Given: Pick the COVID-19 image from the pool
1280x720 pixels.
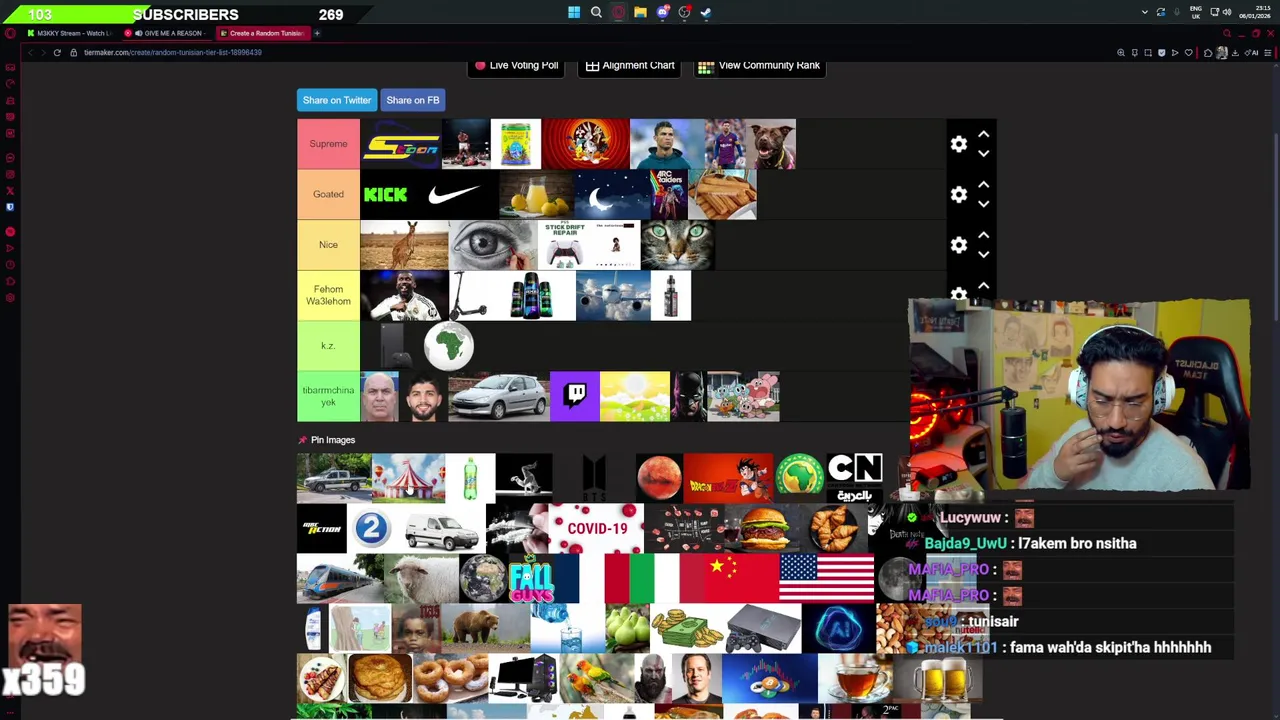Looking at the screenshot, I should click(x=597, y=529).
